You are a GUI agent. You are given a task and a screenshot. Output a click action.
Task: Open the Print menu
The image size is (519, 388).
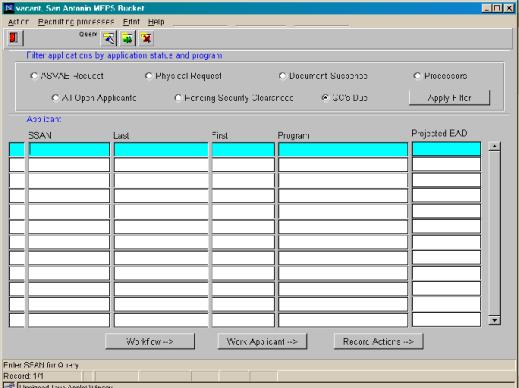131,22
